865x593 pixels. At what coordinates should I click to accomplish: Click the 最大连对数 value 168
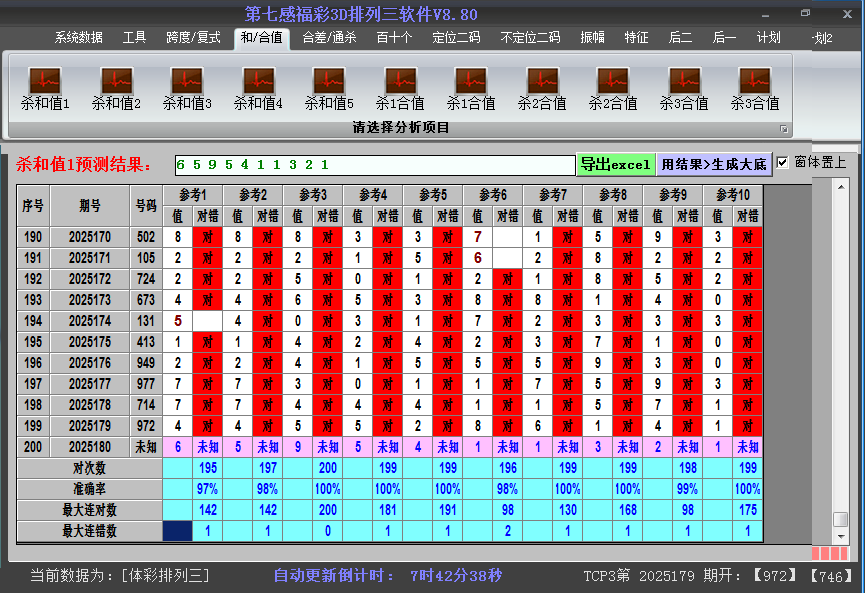click(628, 510)
